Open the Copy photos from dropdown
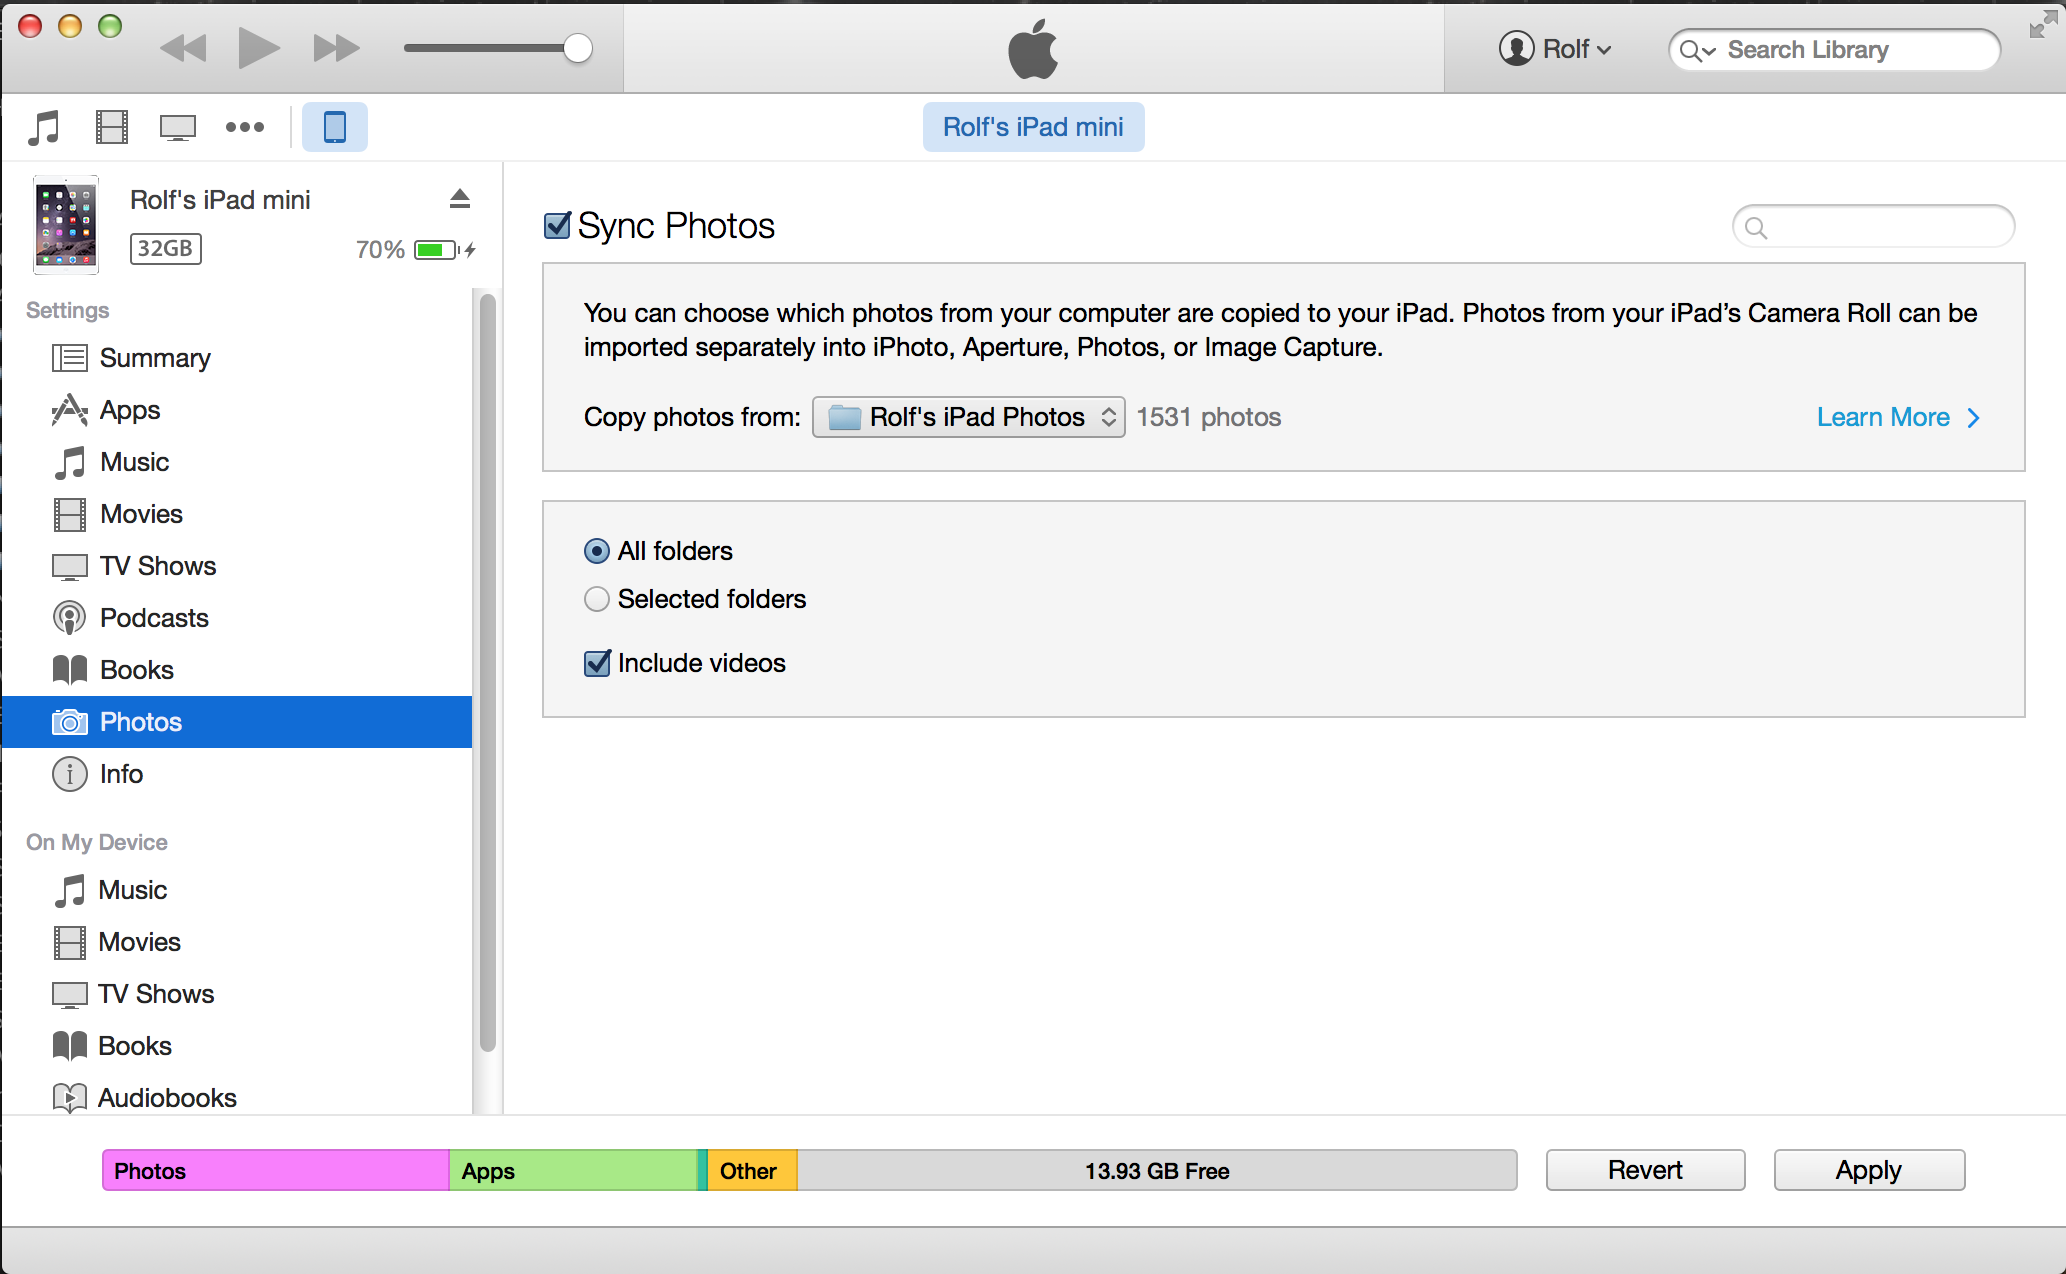This screenshot has width=2066, height=1274. (968, 417)
